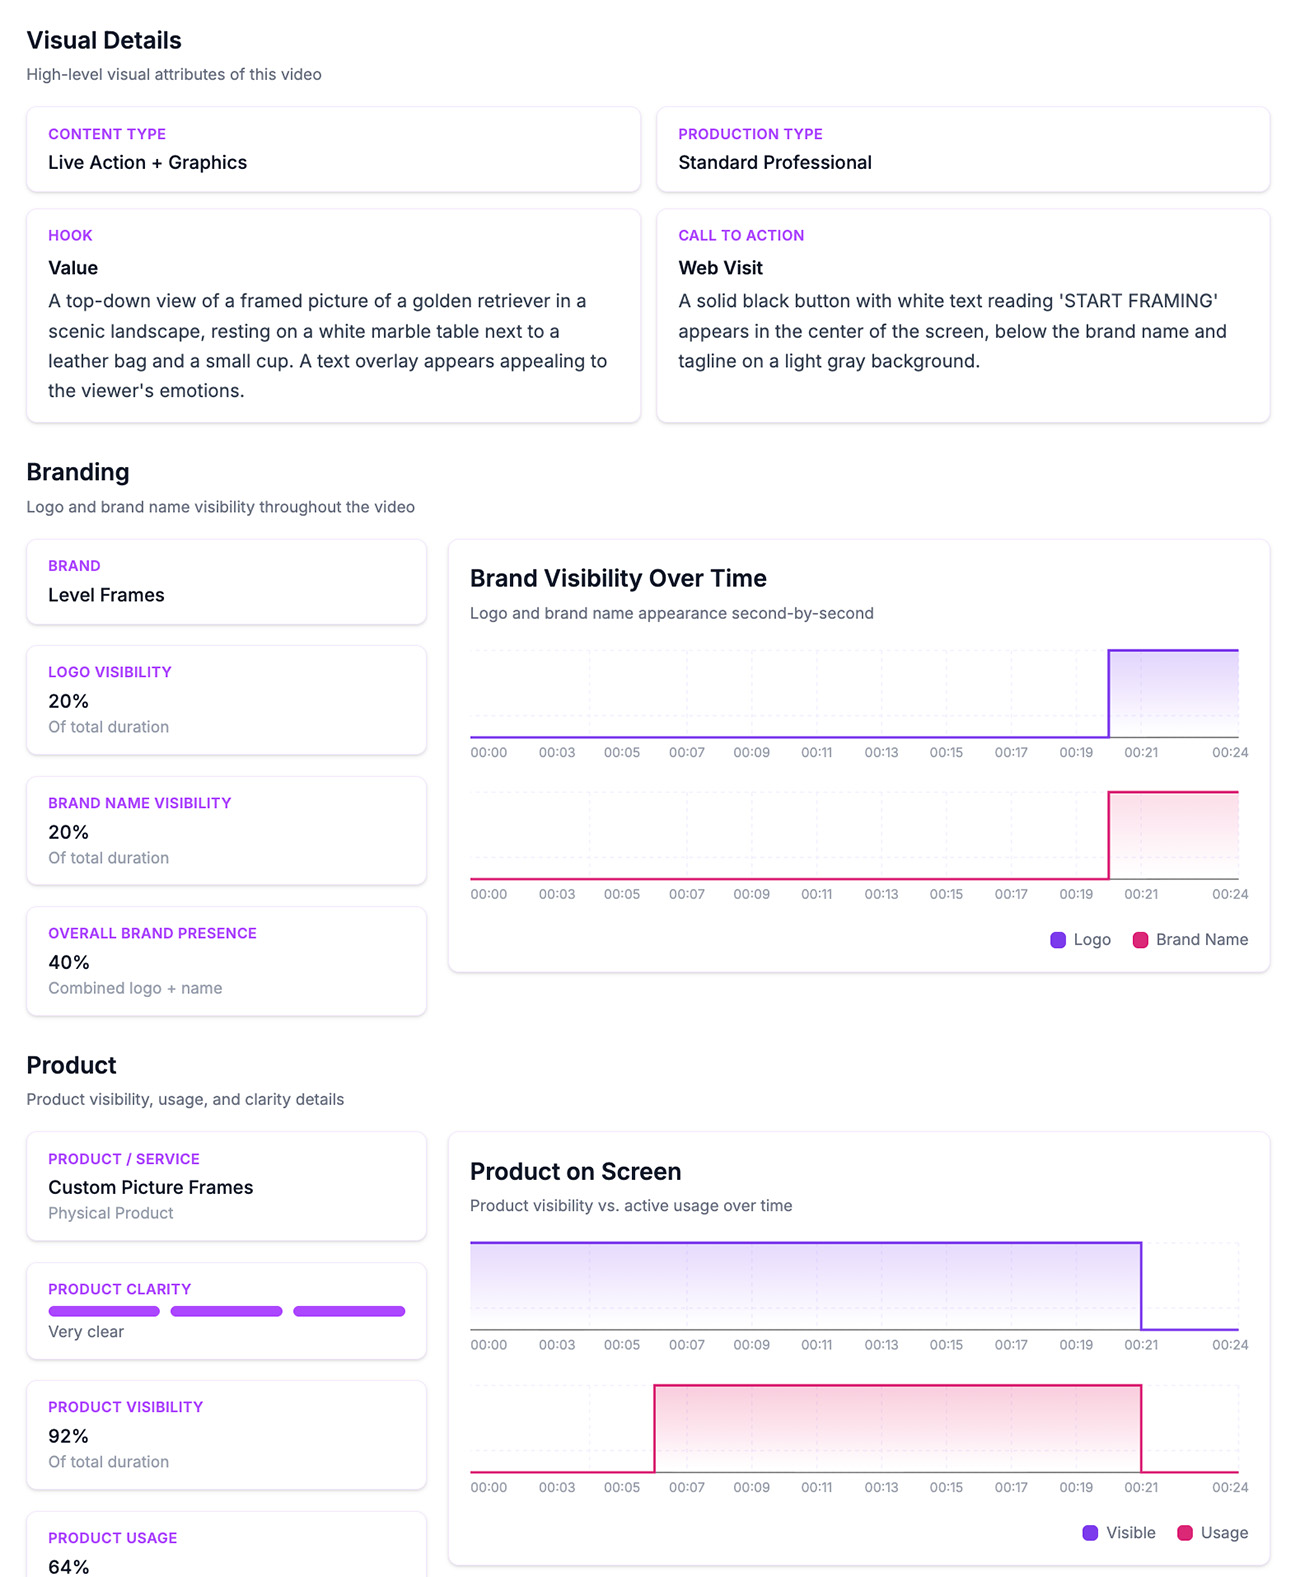This screenshot has height=1577, width=1300.
Task: Click the Product Visibility 92% card
Action: [226, 1435]
